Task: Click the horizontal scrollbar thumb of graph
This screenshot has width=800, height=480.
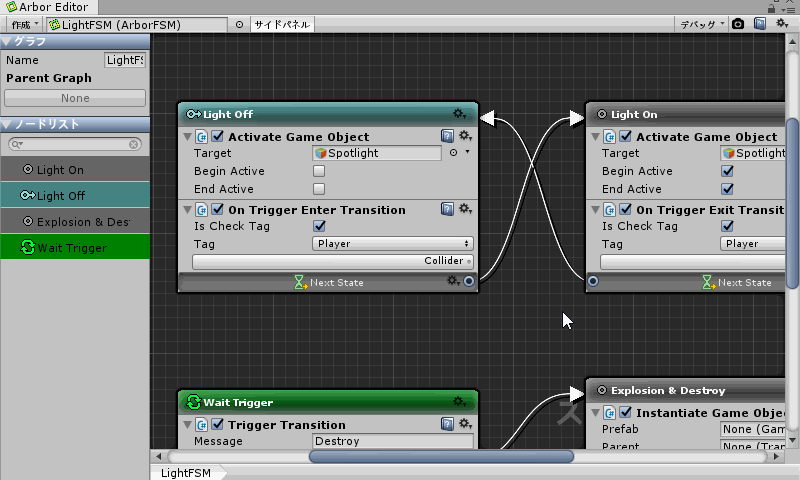Action: tap(440, 457)
